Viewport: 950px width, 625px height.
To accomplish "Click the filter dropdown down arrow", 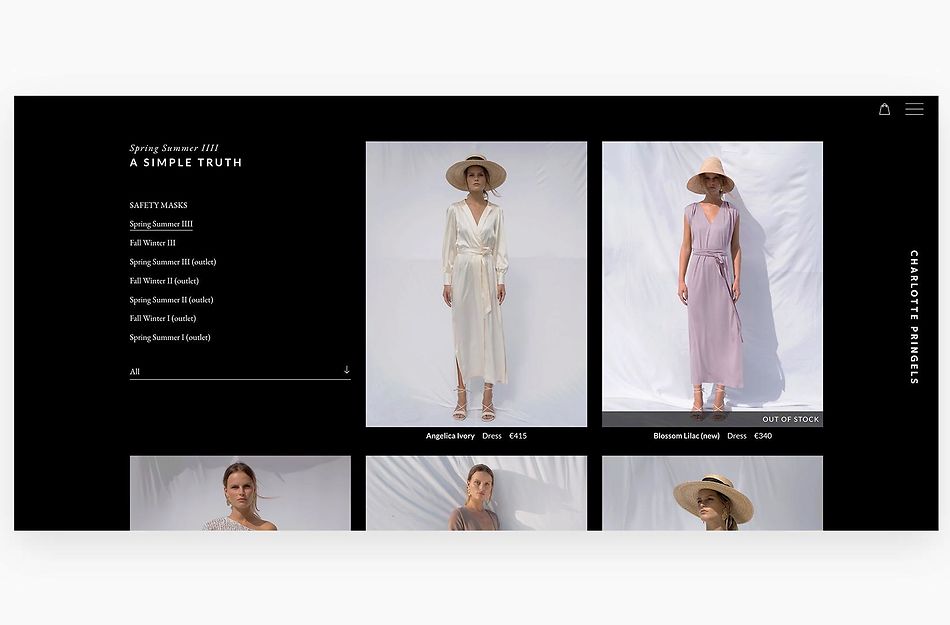I will 346,370.
